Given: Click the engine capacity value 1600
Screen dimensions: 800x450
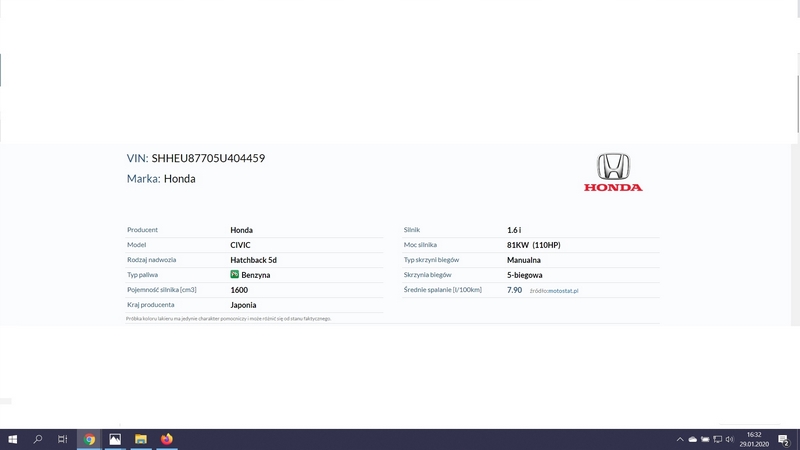Looking at the screenshot, I should click(x=239, y=290).
